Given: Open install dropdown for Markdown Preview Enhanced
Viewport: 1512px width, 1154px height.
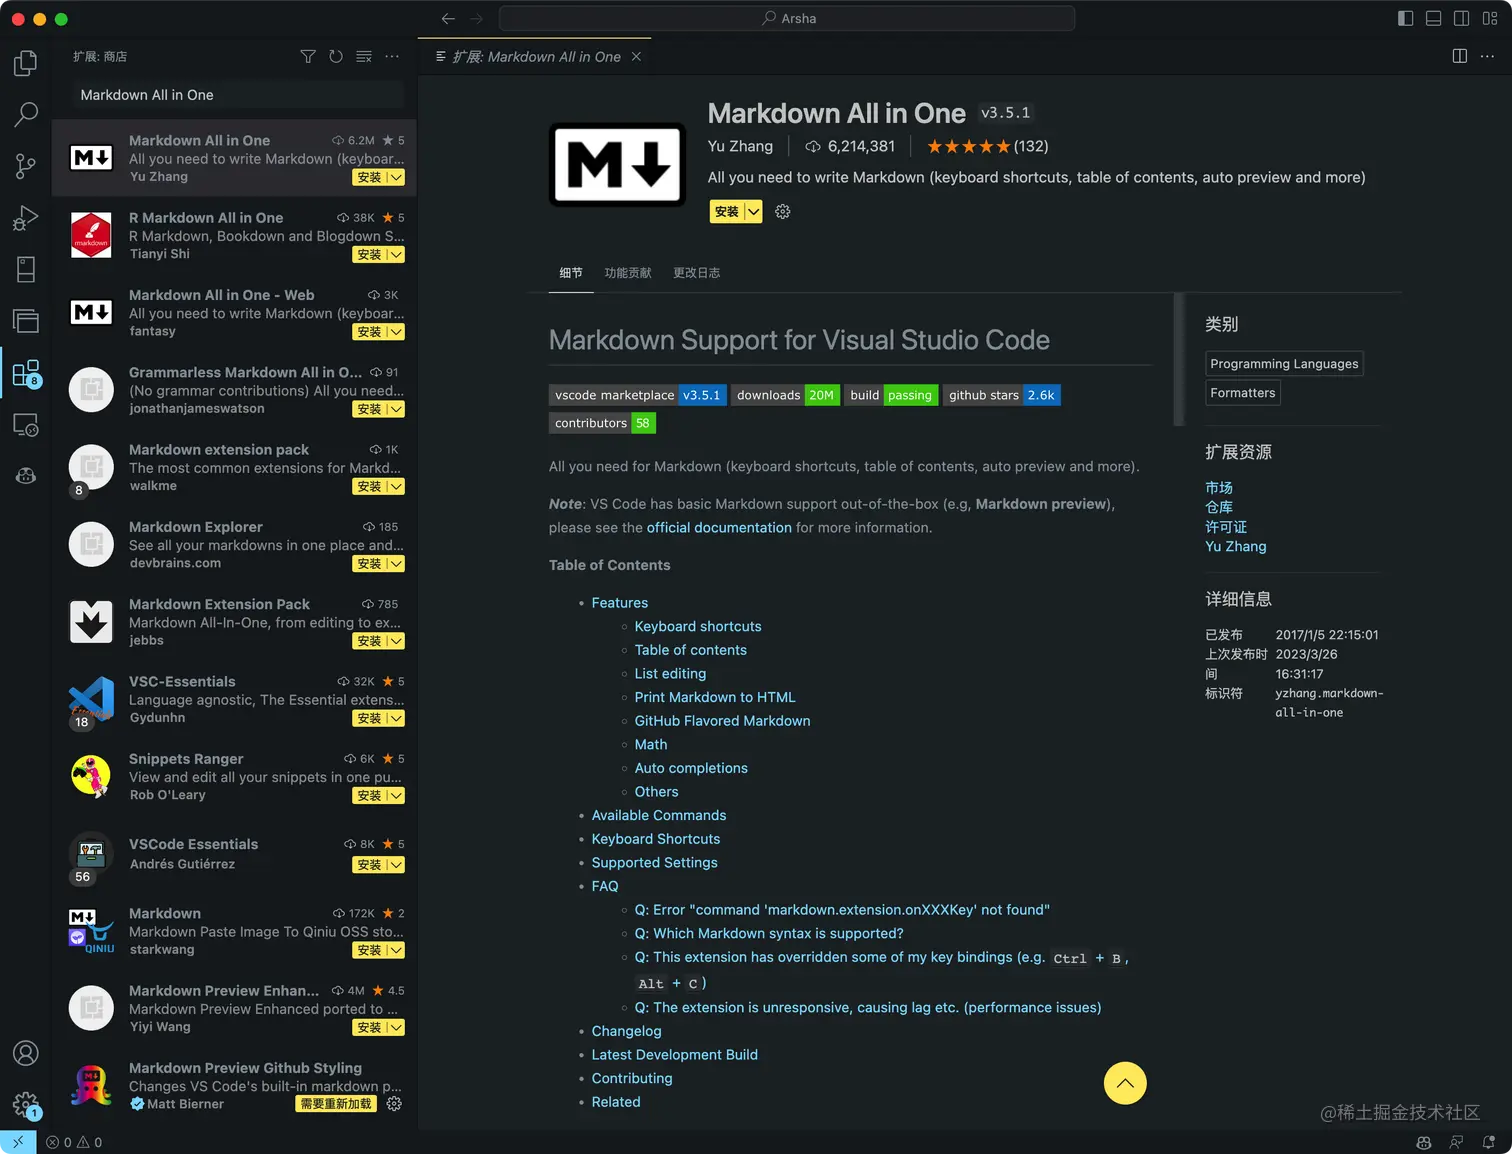Looking at the screenshot, I should (x=396, y=1028).
